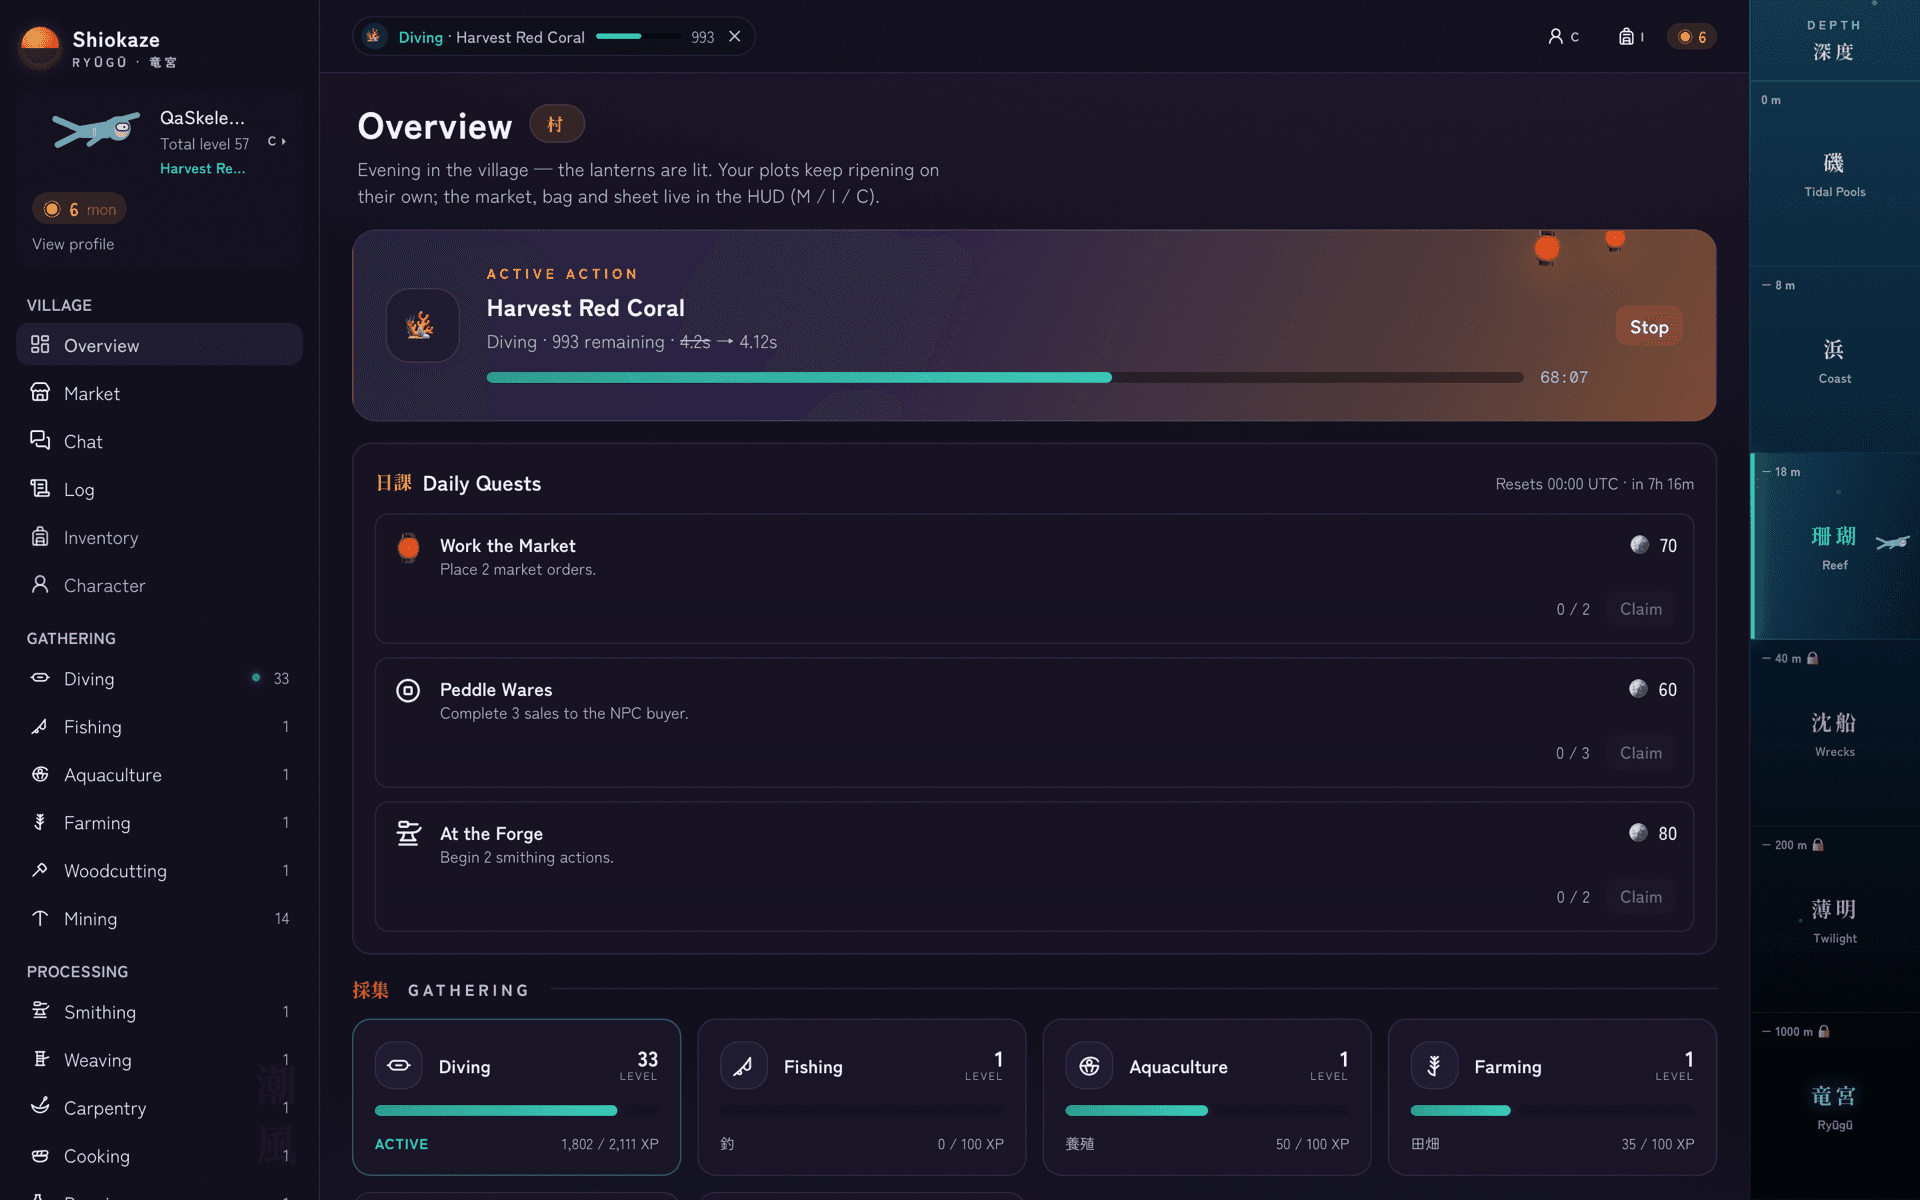Click the Diving XP progress bar

517,1110
